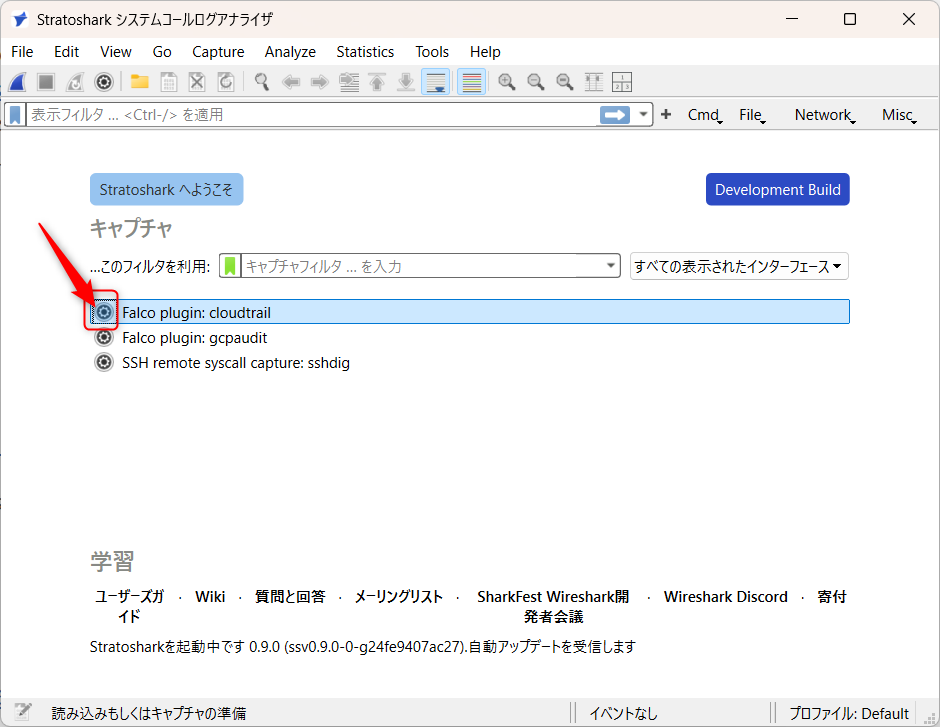Start capture with the shark fin icon
This screenshot has width=940, height=727.
click(x=17, y=82)
